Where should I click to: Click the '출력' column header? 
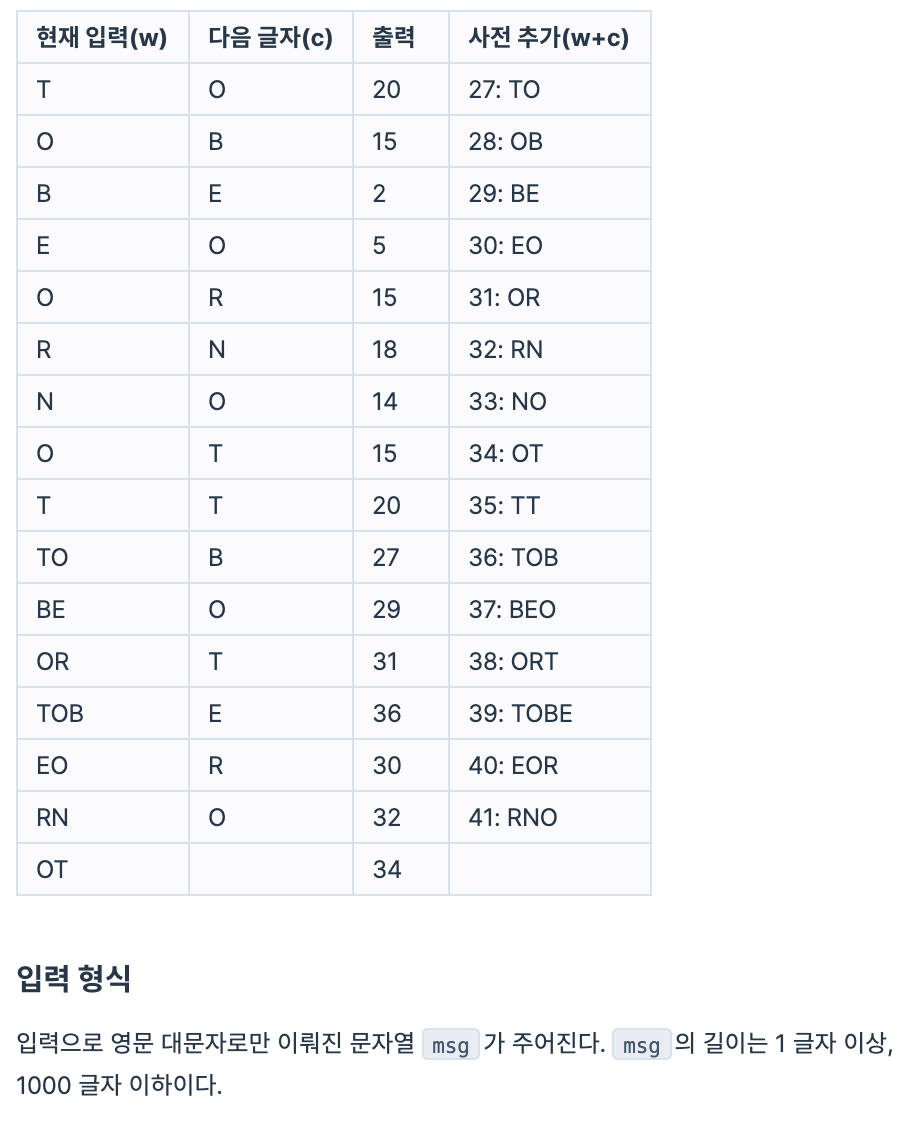(393, 38)
